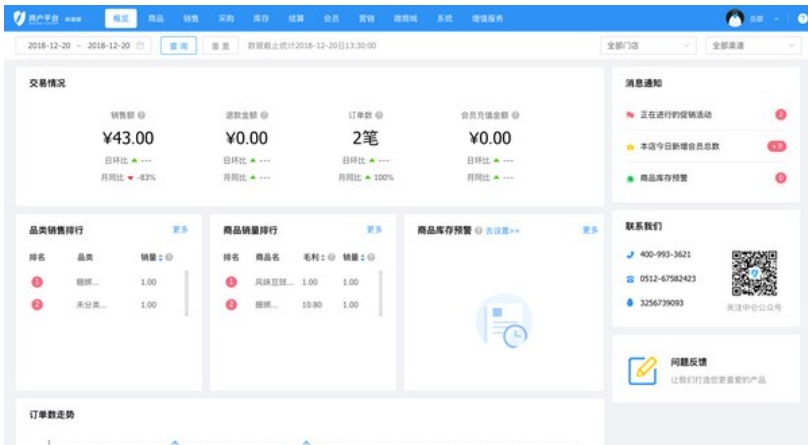Screen dimensions: 808x445
Task: Open the 全部渠道 channel dropdown
Action: pos(753,45)
